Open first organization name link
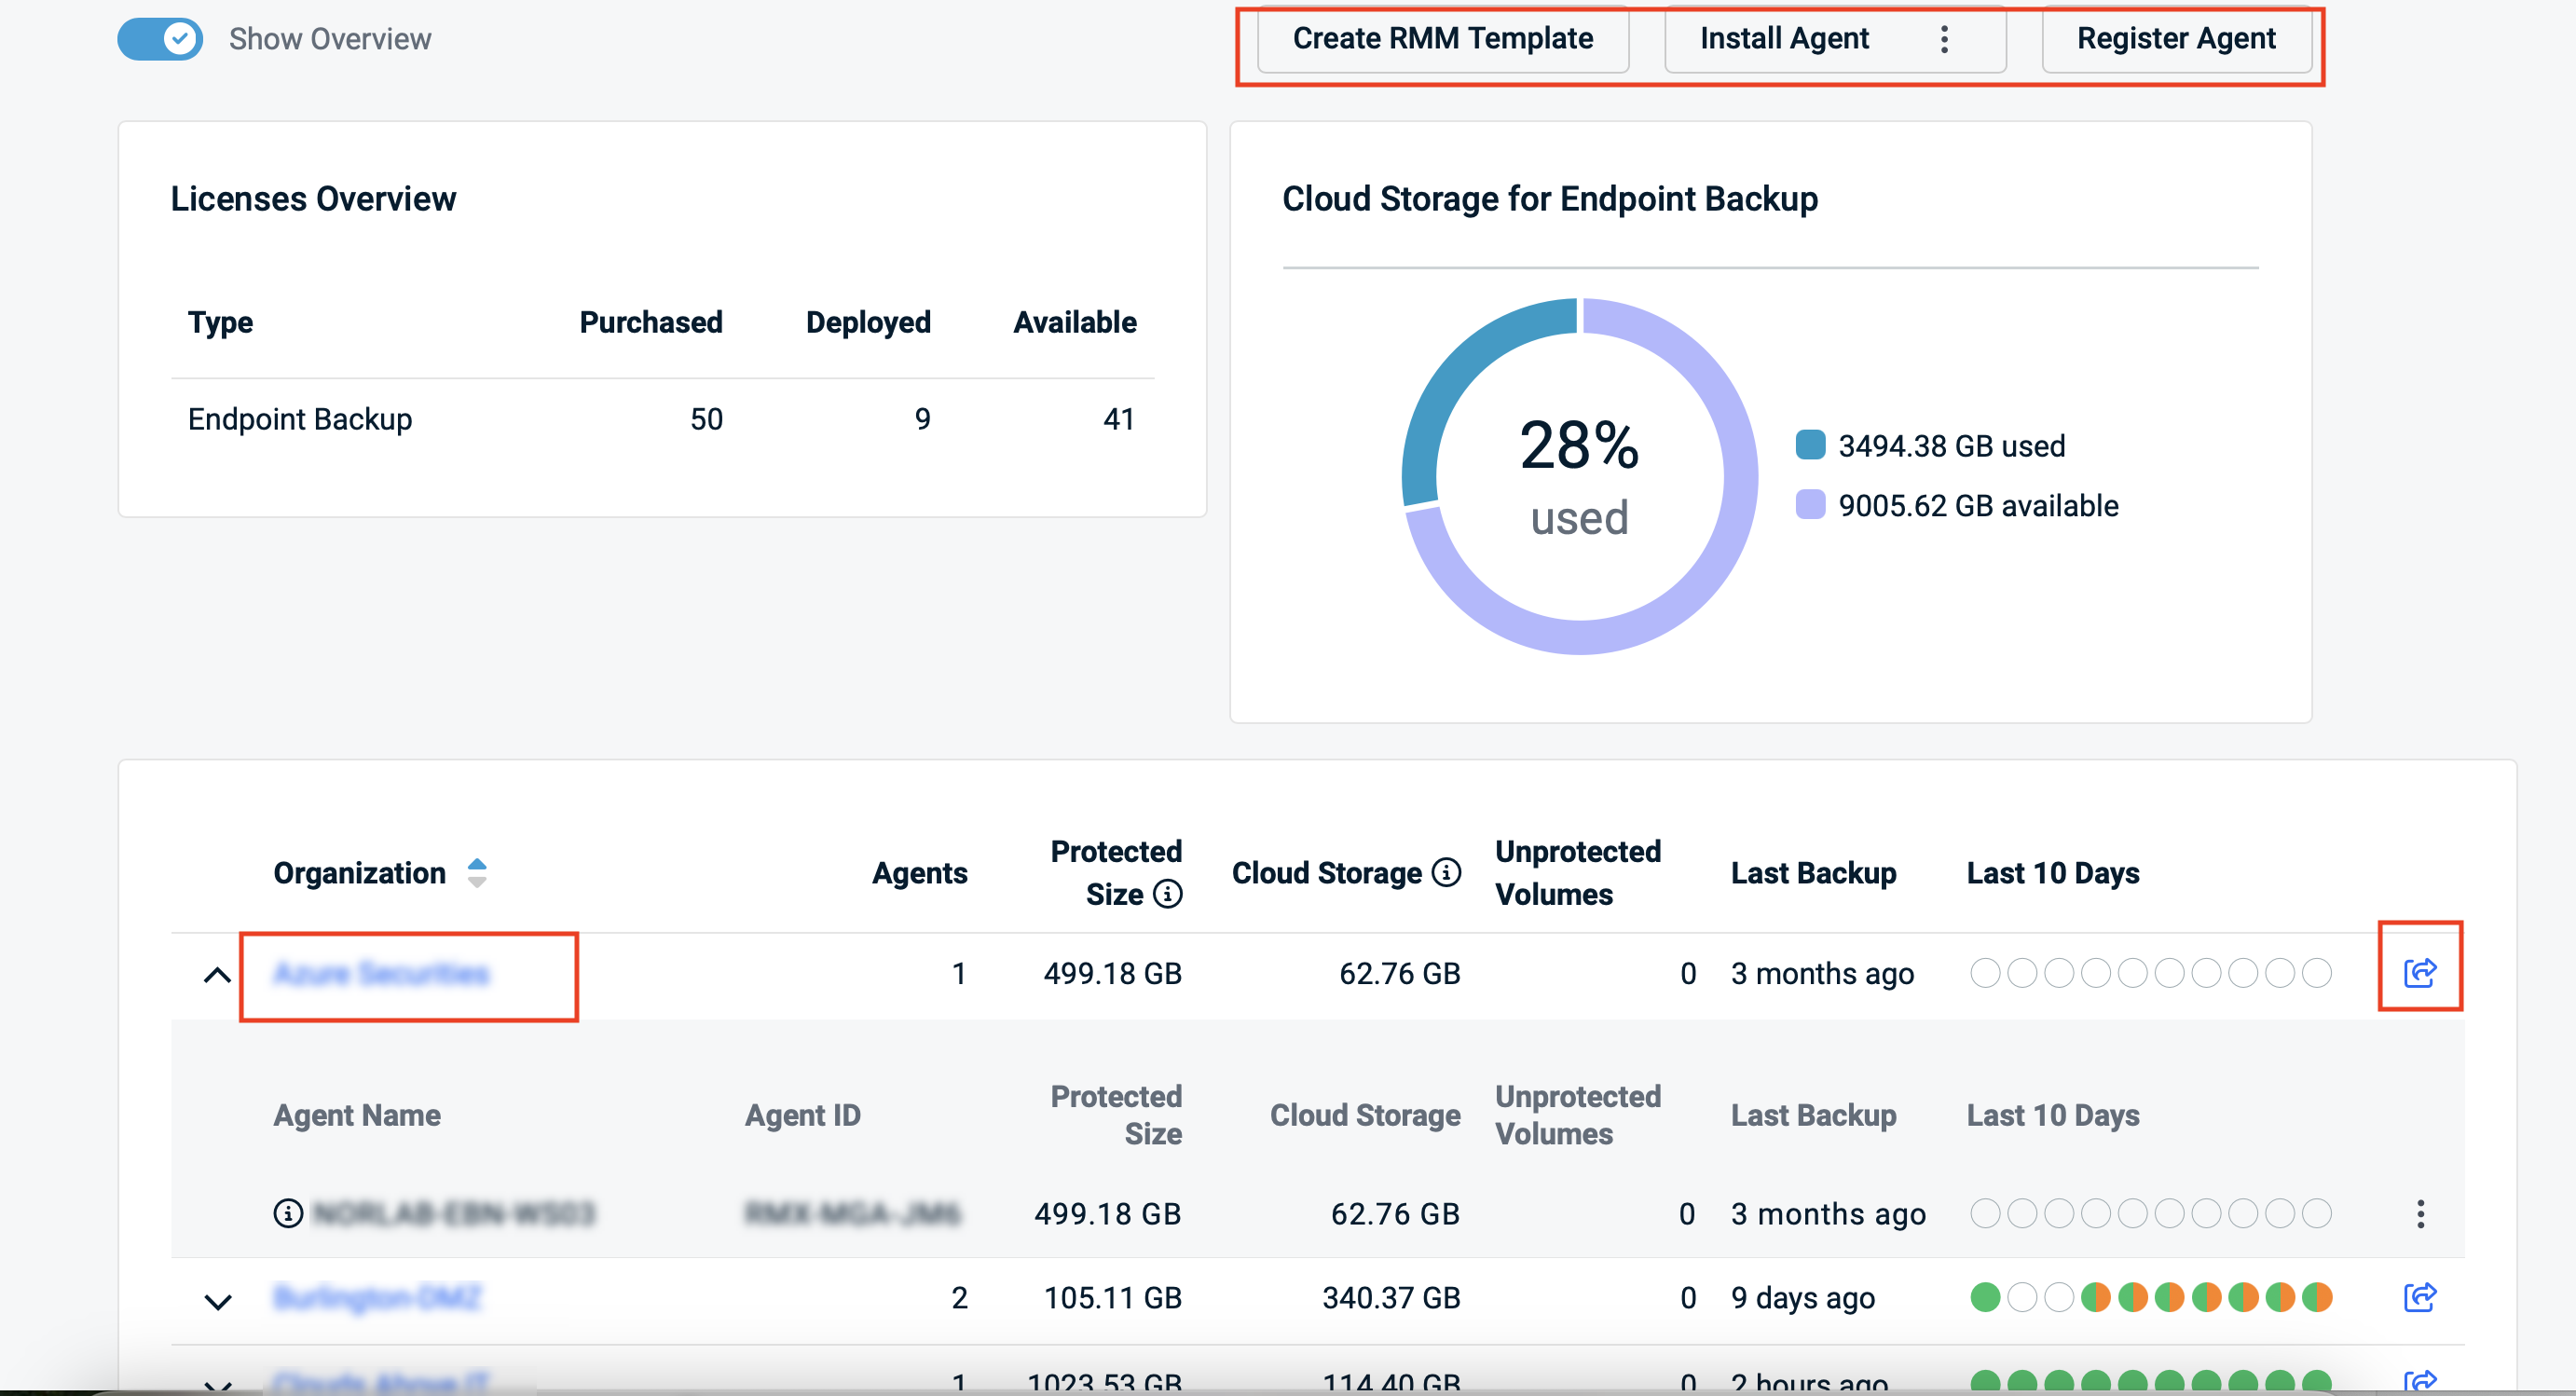The image size is (2576, 1396). click(x=381, y=973)
